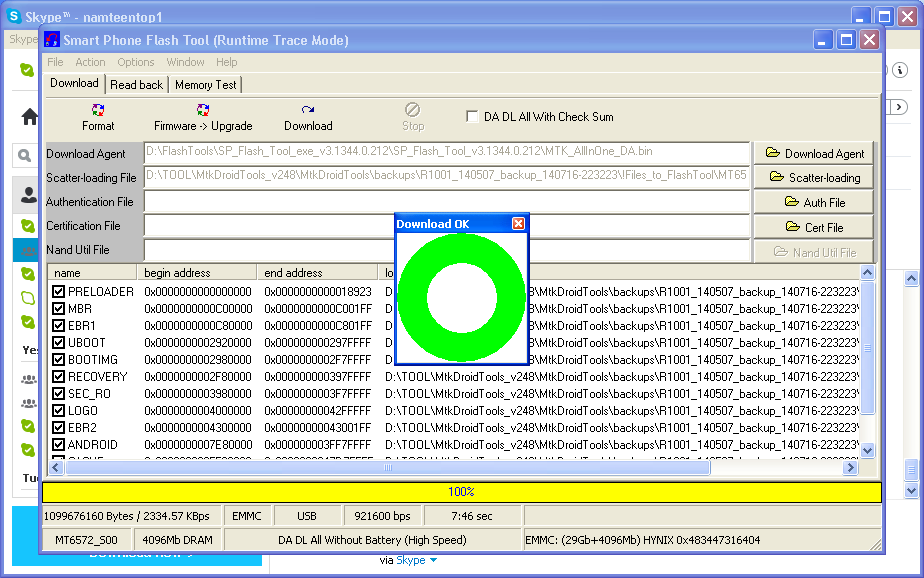The height and width of the screenshot is (578, 924).
Task: Uncheck the LOGO partition
Action: pyautogui.click(x=58, y=411)
